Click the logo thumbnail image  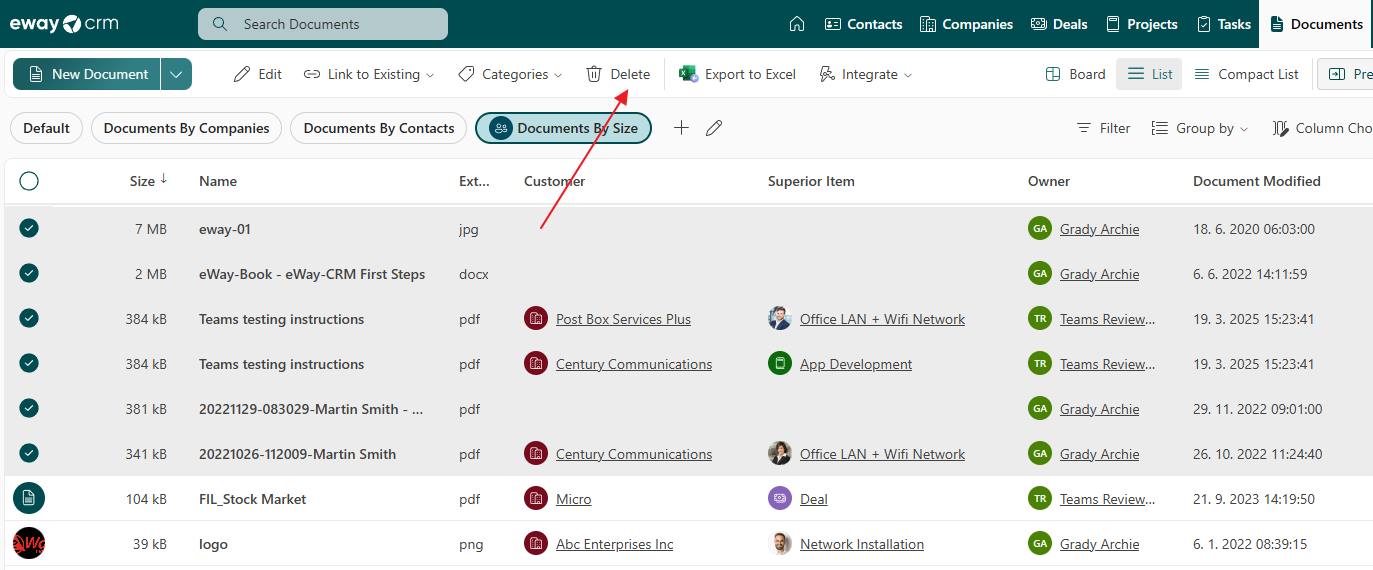pos(29,544)
